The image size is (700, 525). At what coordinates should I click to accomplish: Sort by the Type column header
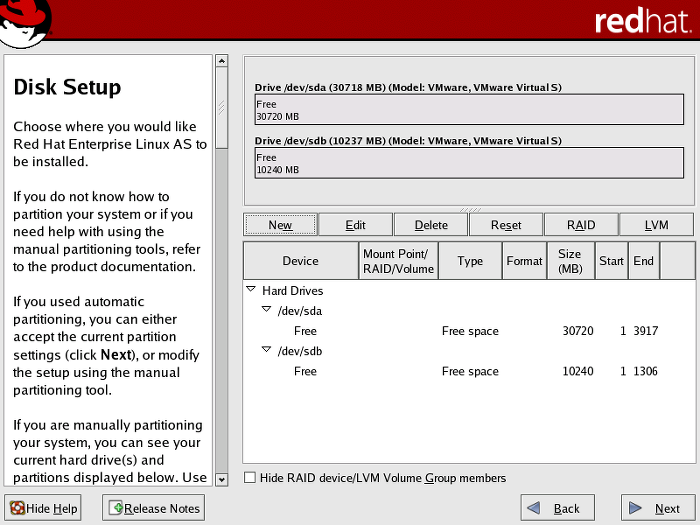click(x=470, y=261)
